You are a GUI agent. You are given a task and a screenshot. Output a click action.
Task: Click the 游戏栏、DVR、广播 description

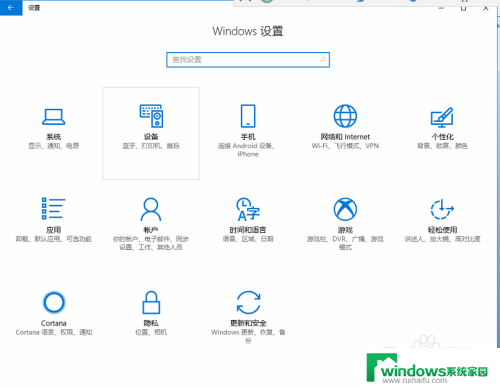point(345,243)
